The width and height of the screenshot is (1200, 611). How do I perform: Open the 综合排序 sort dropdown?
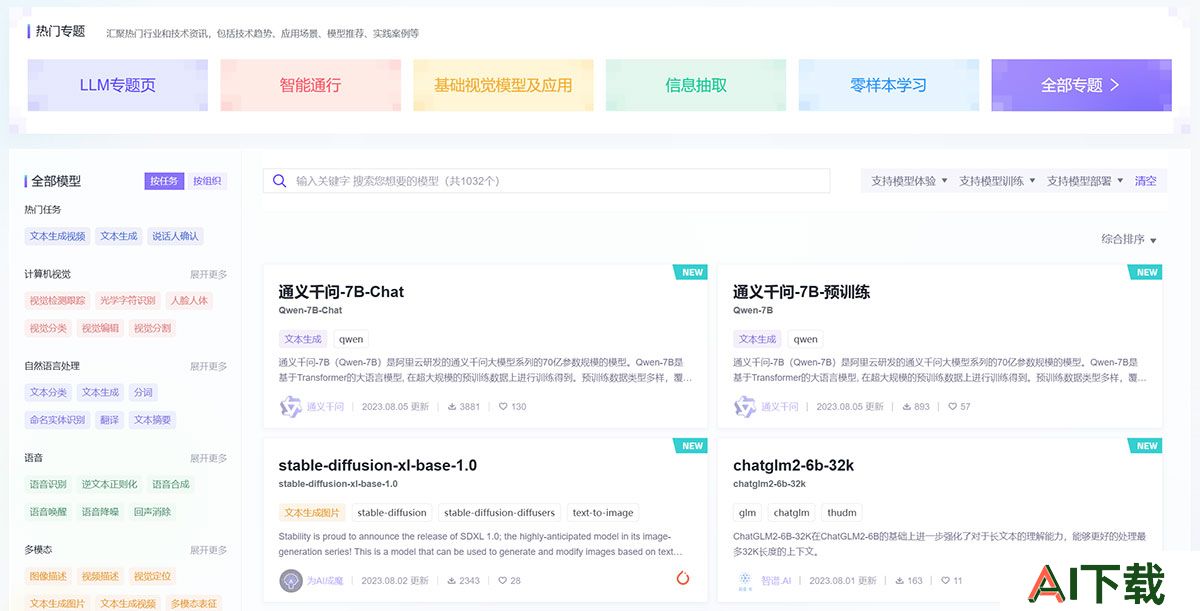click(1129, 240)
